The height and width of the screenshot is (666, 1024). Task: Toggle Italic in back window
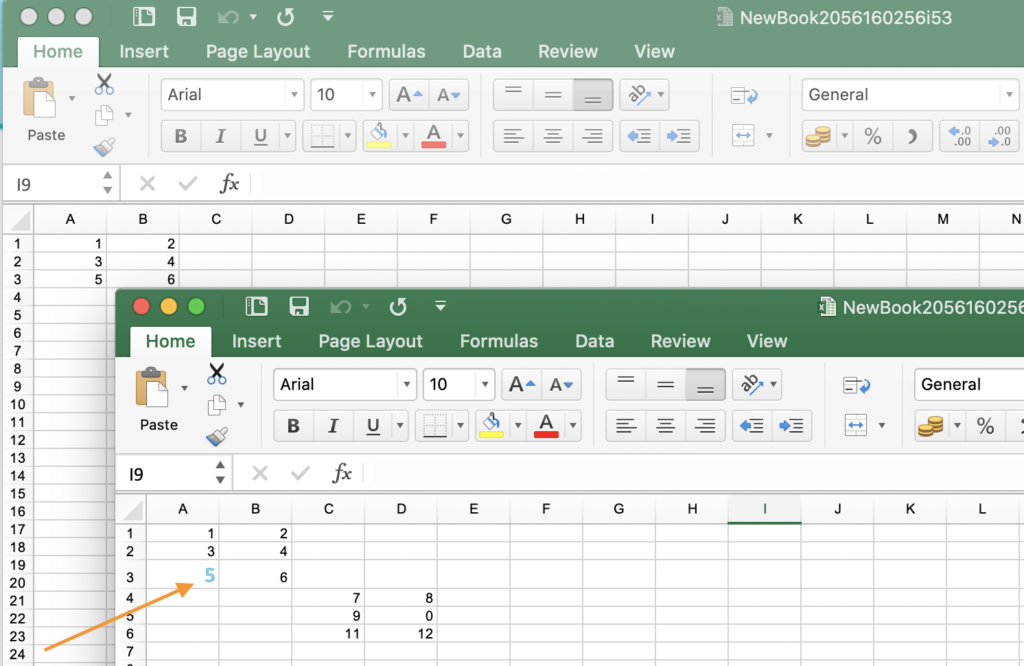tap(221, 136)
